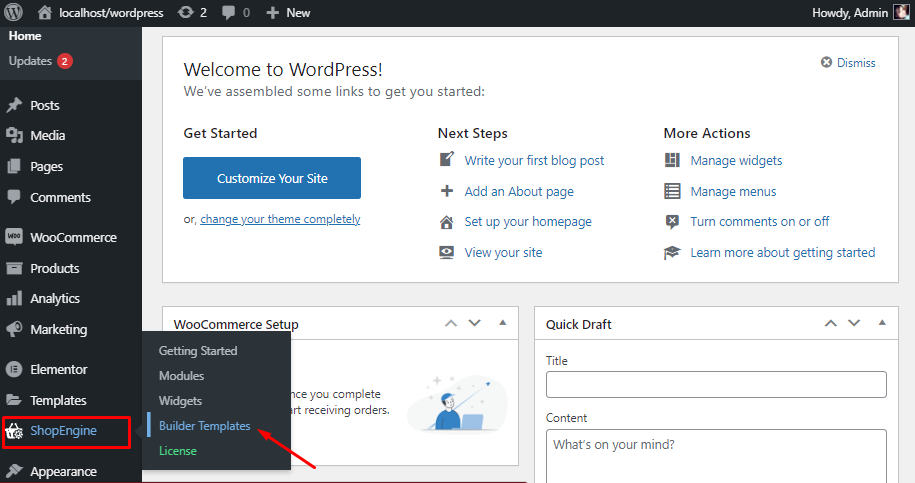Click the Elementor sidebar icon
Screen dimensions: 915x483
pos(14,369)
